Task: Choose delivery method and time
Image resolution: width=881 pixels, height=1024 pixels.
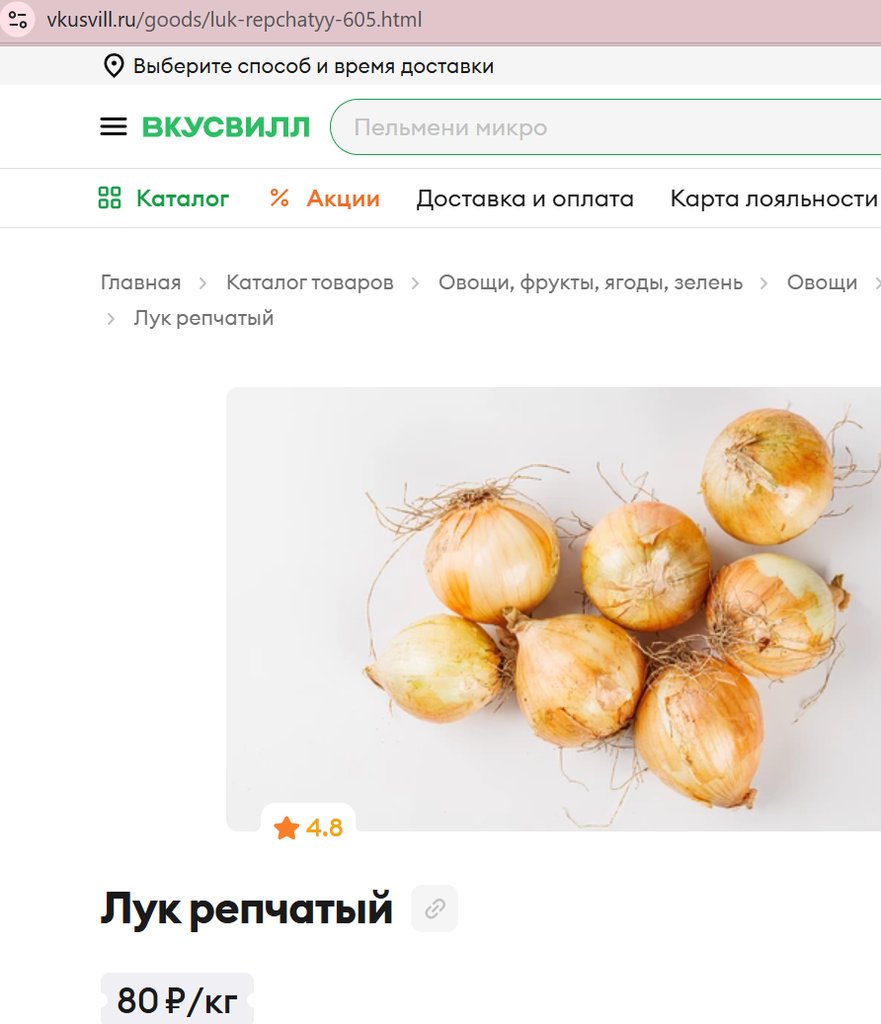Action: tap(313, 66)
